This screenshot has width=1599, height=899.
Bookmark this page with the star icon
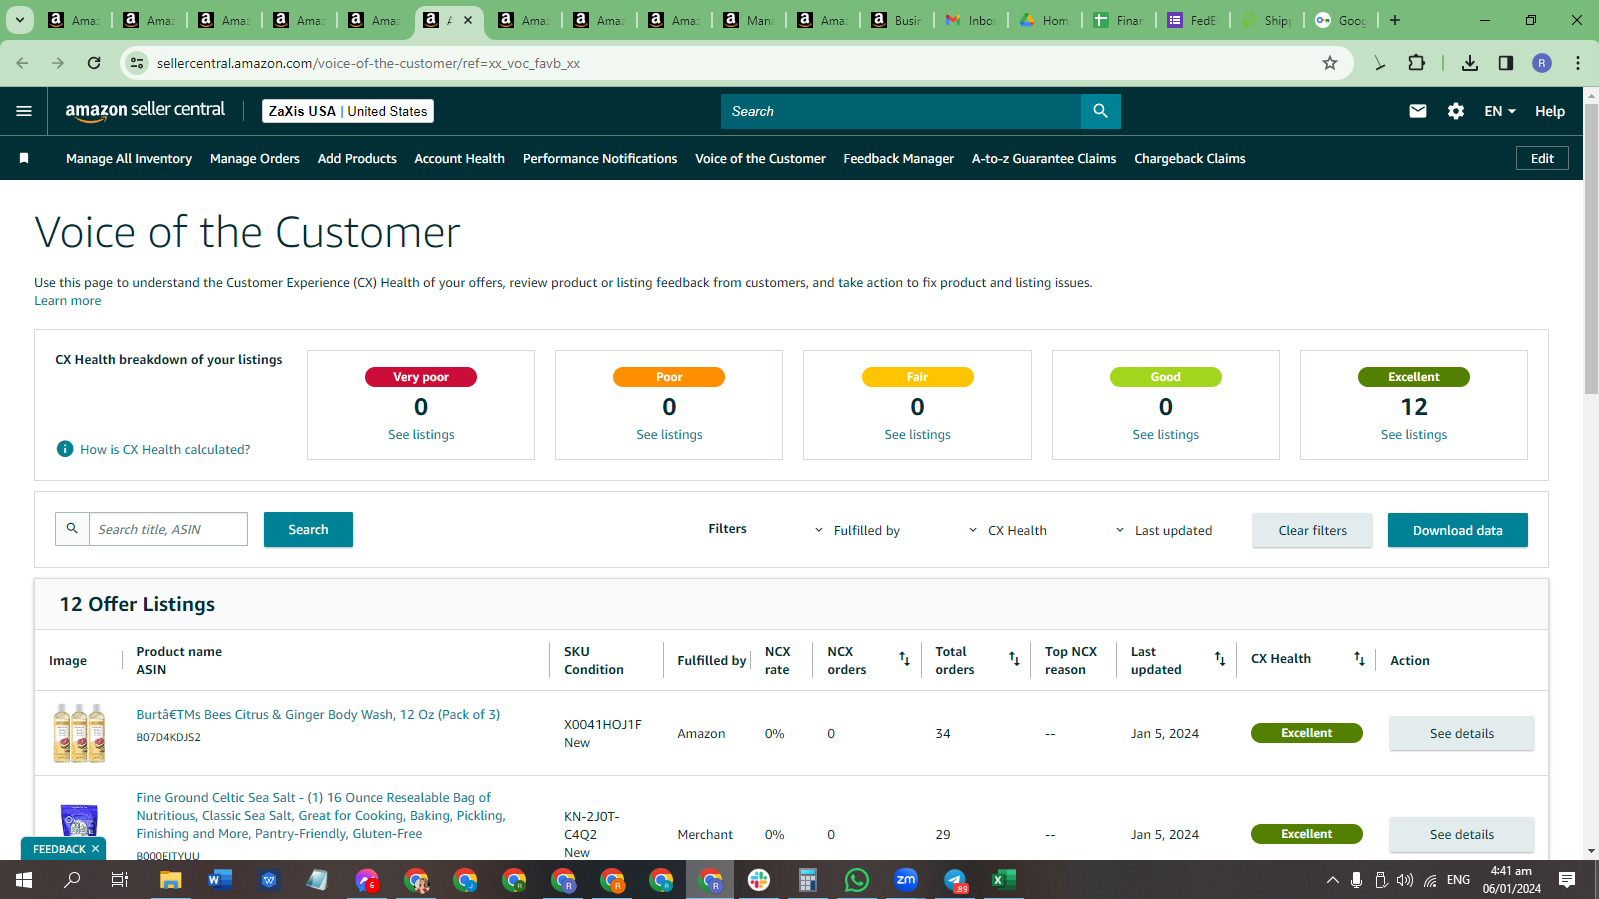pyautogui.click(x=1330, y=63)
